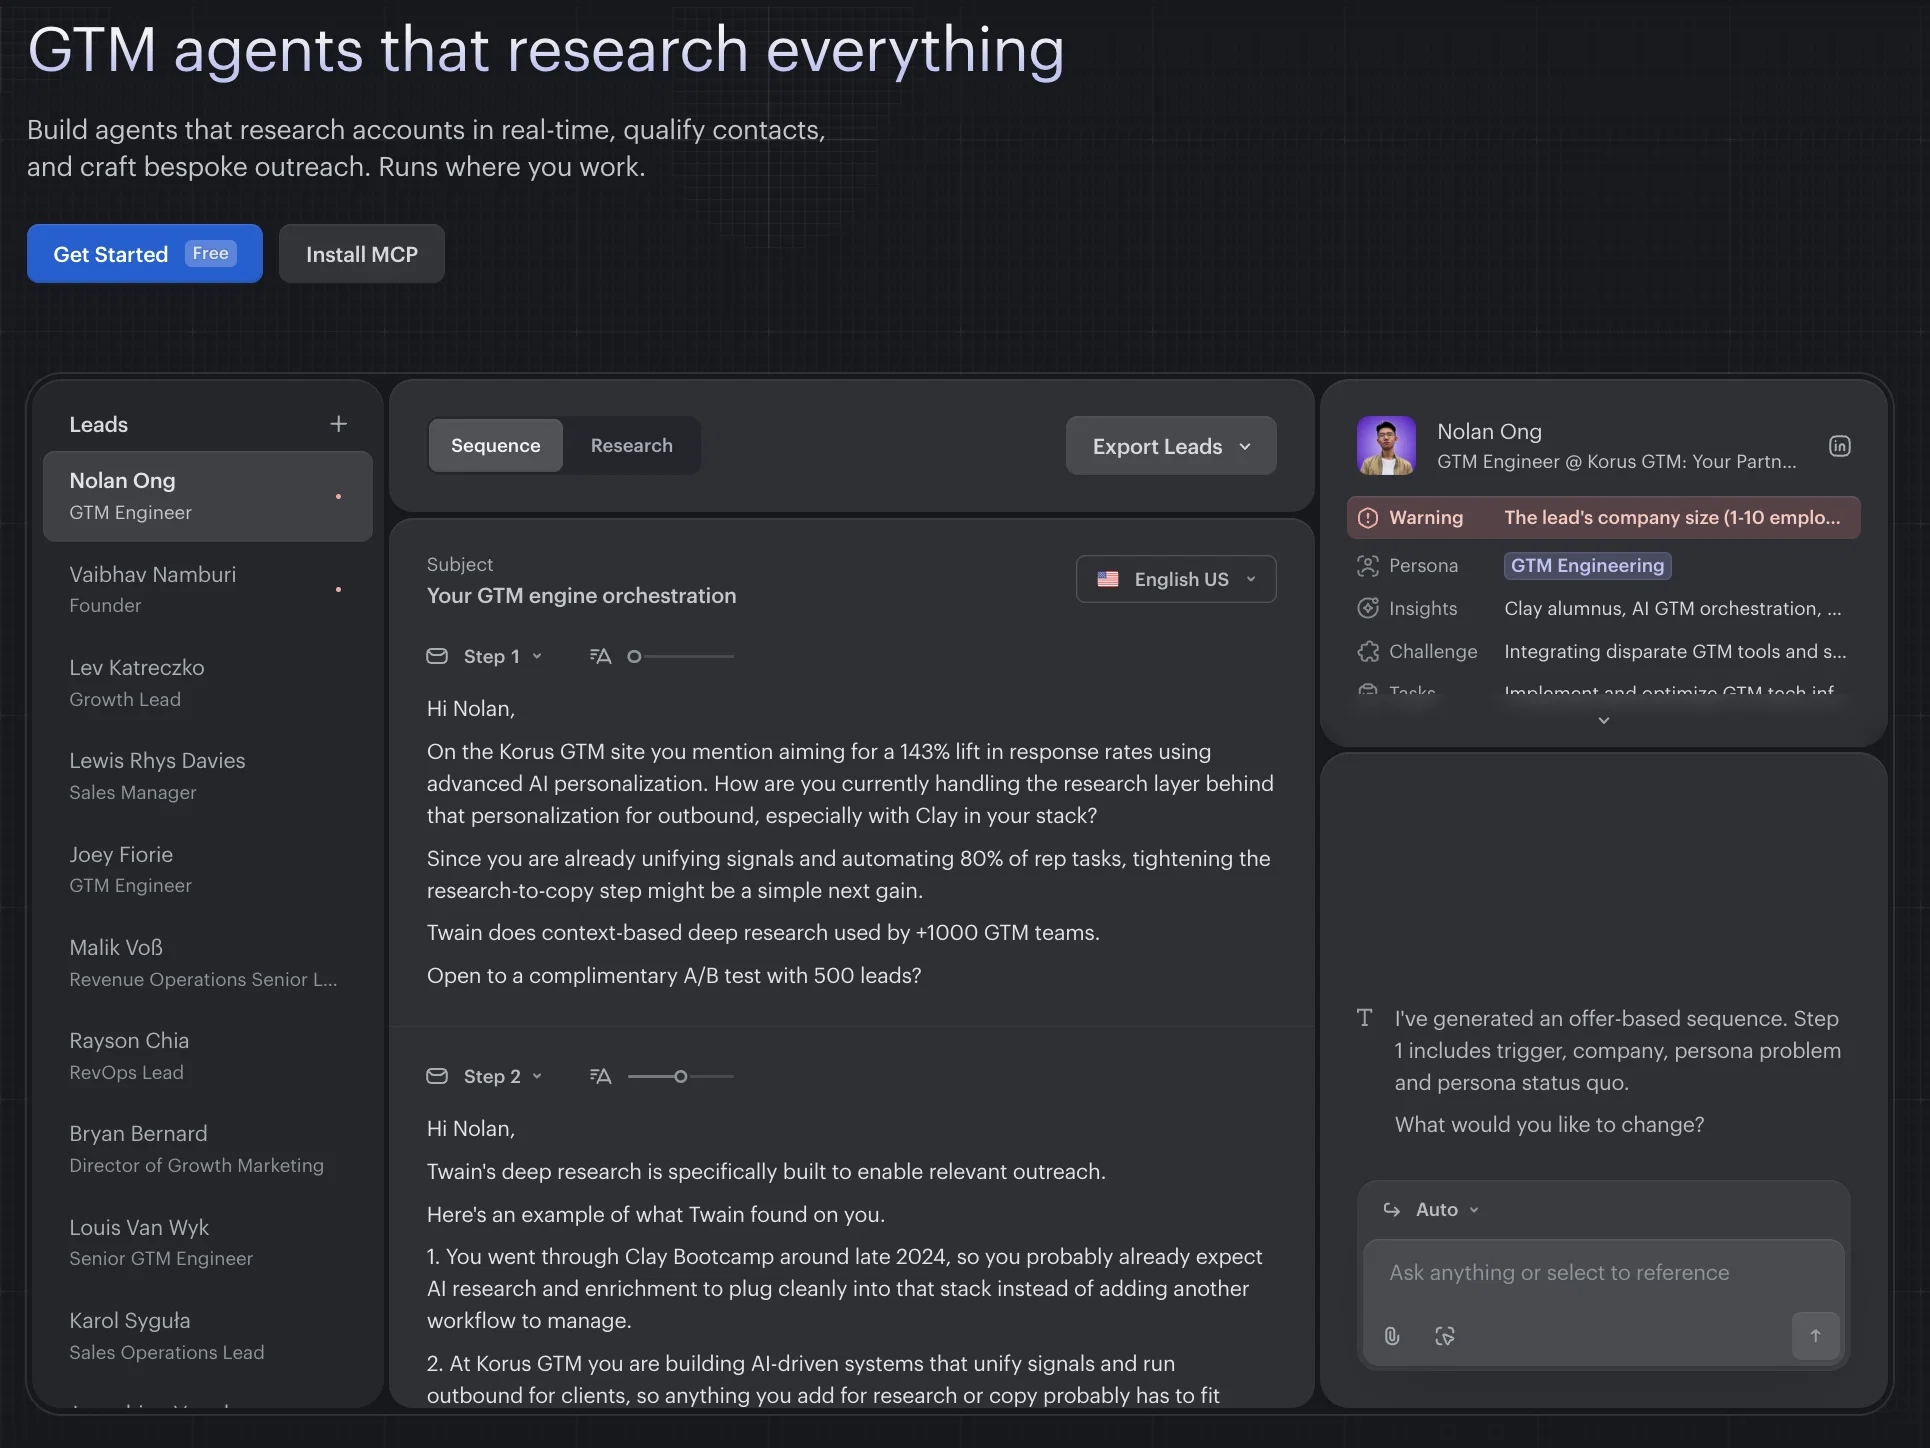Select lead Joey Fiorie
Viewport: 1930px width, 1448px height.
pos(208,870)
